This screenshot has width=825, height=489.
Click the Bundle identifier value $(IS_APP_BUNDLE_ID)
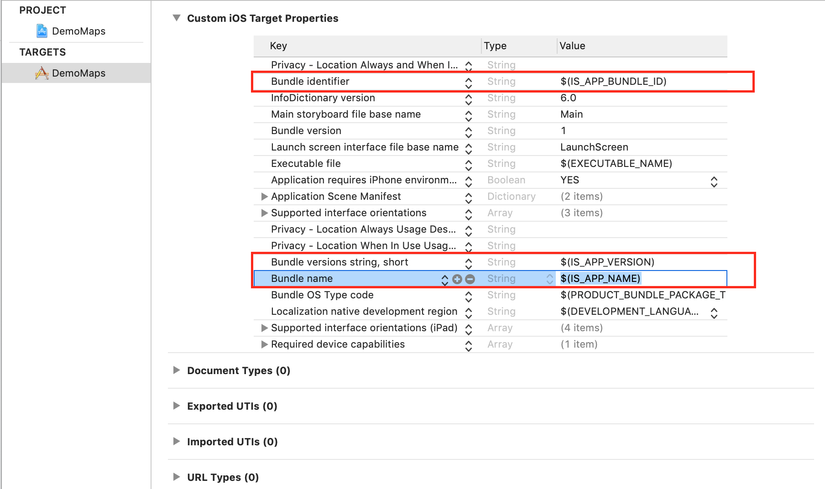pos(612,82)
